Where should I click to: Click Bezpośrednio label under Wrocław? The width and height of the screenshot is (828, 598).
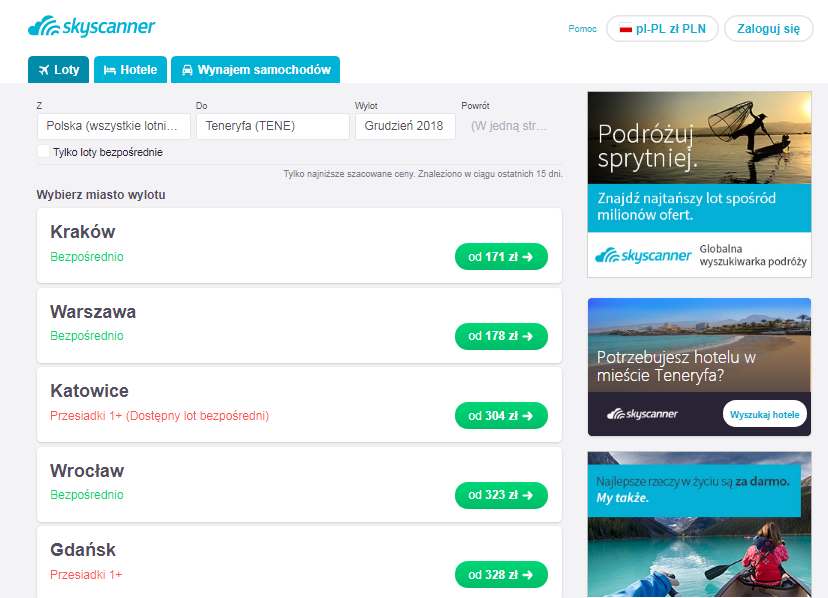pos(87,495)
